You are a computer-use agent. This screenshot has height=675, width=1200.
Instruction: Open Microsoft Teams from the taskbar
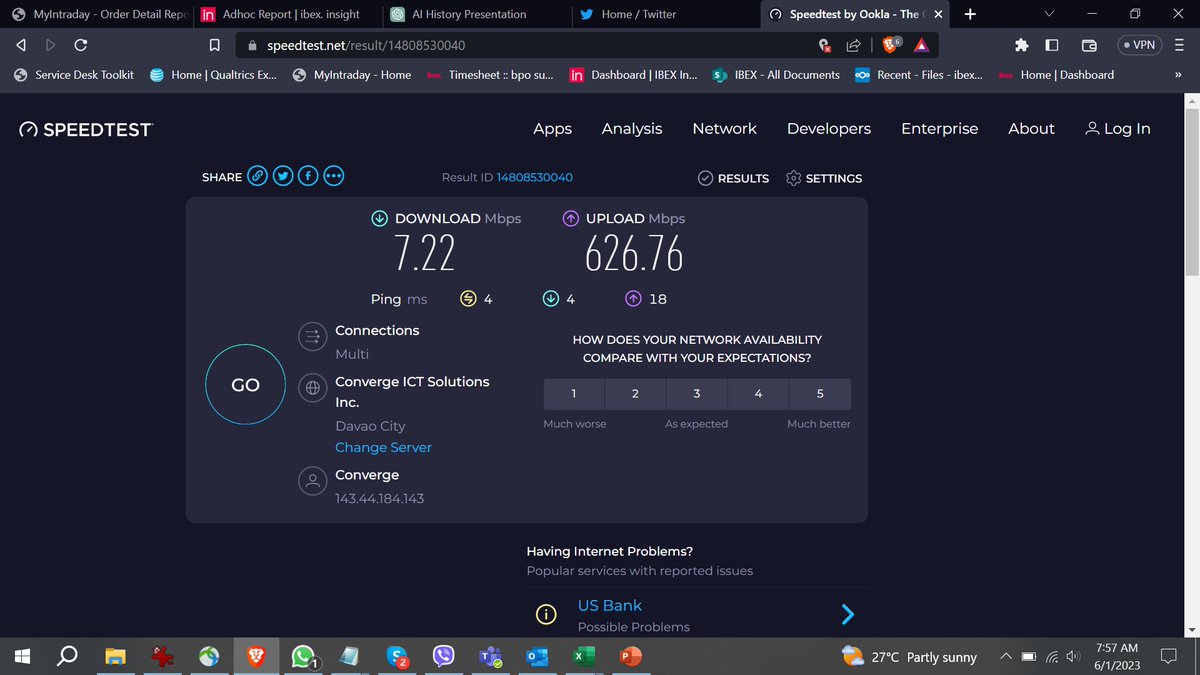click(x=491, y=656)
